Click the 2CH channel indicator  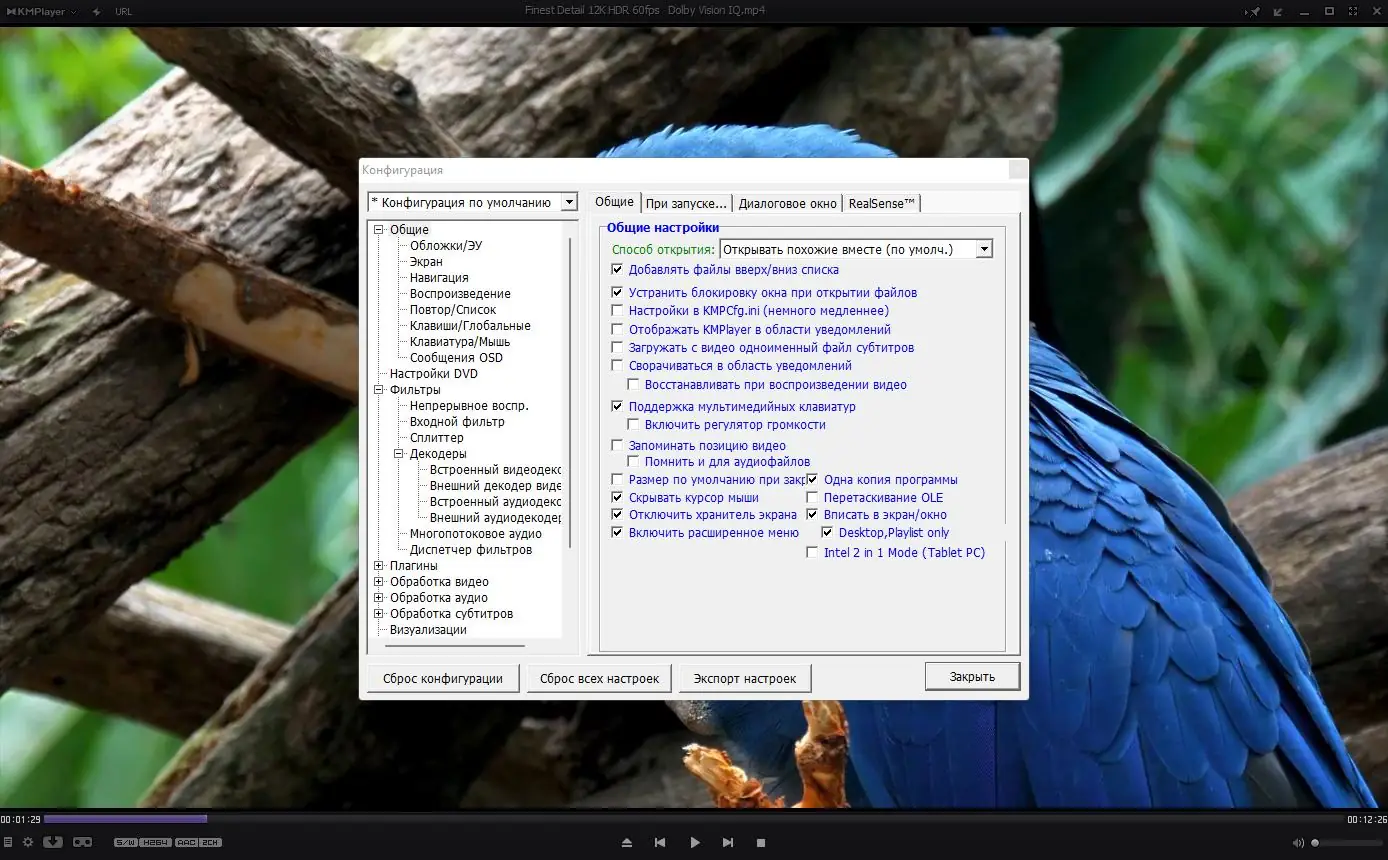[210, 842]
